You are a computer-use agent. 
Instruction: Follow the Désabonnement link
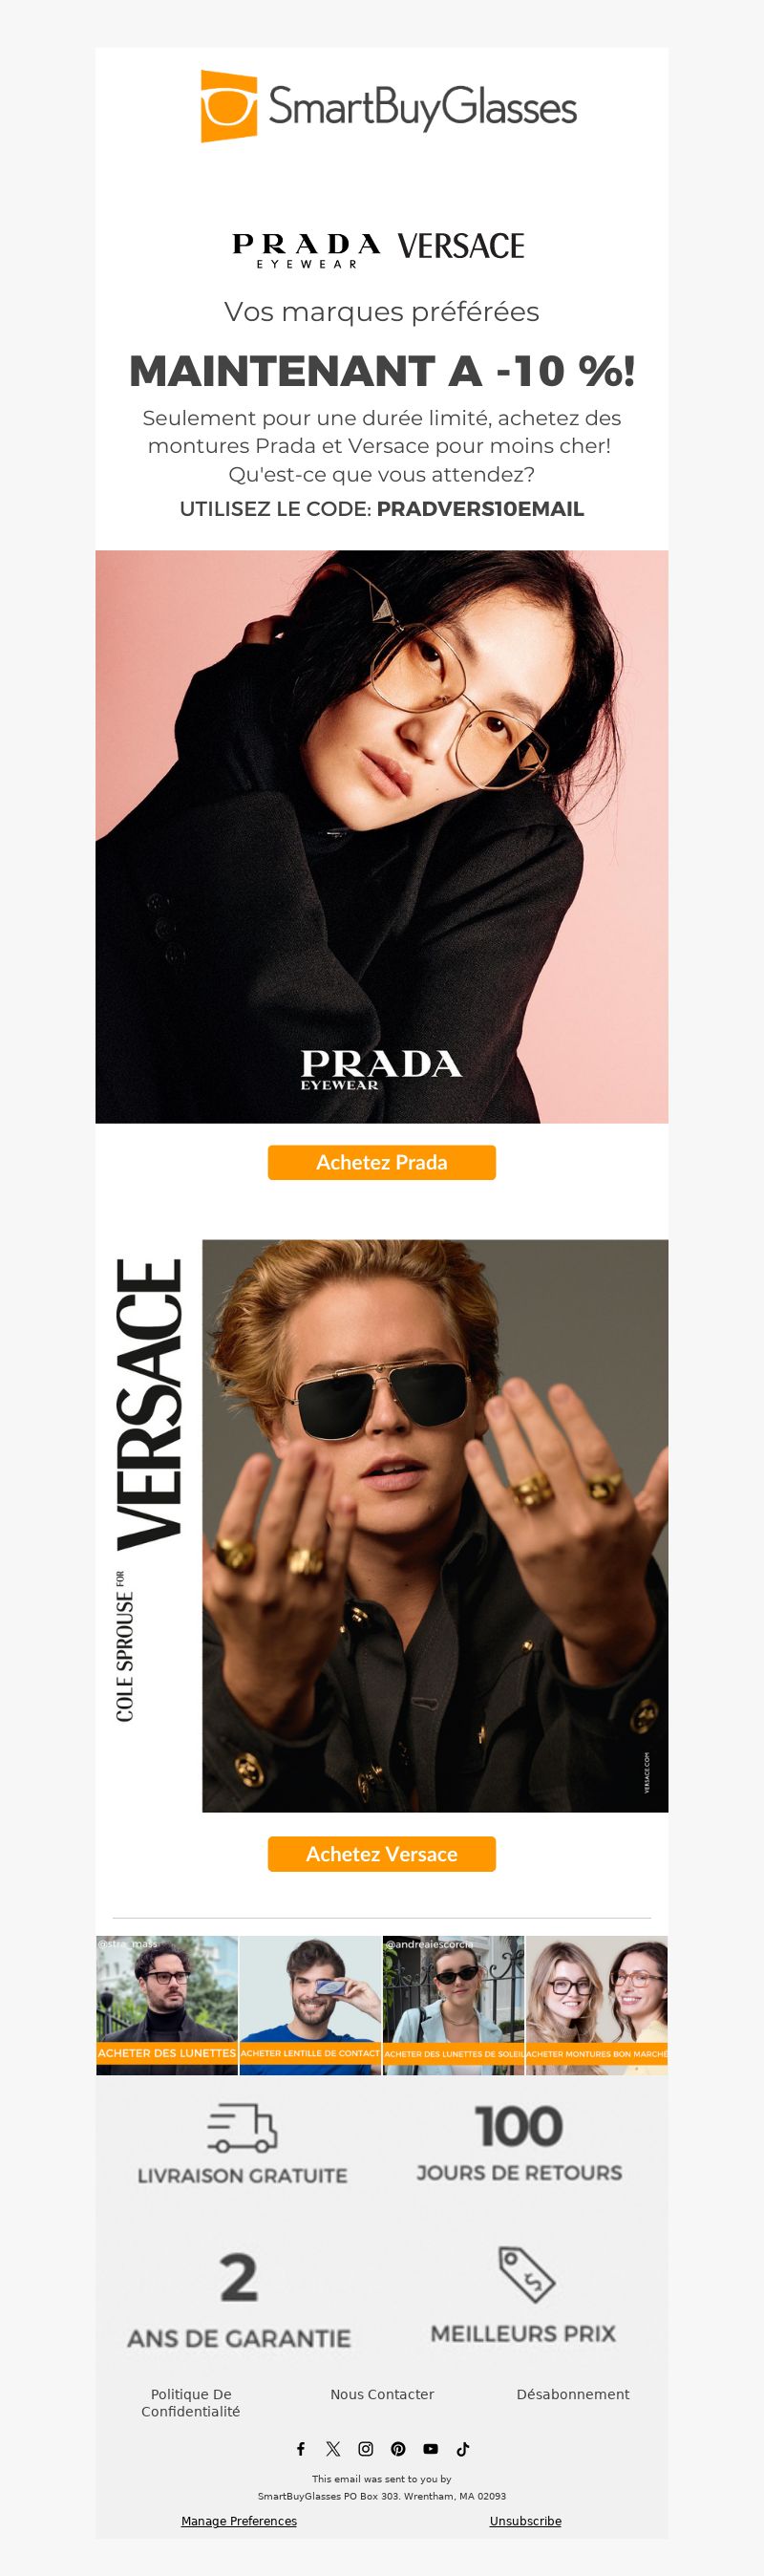(x=573, y=2394)
